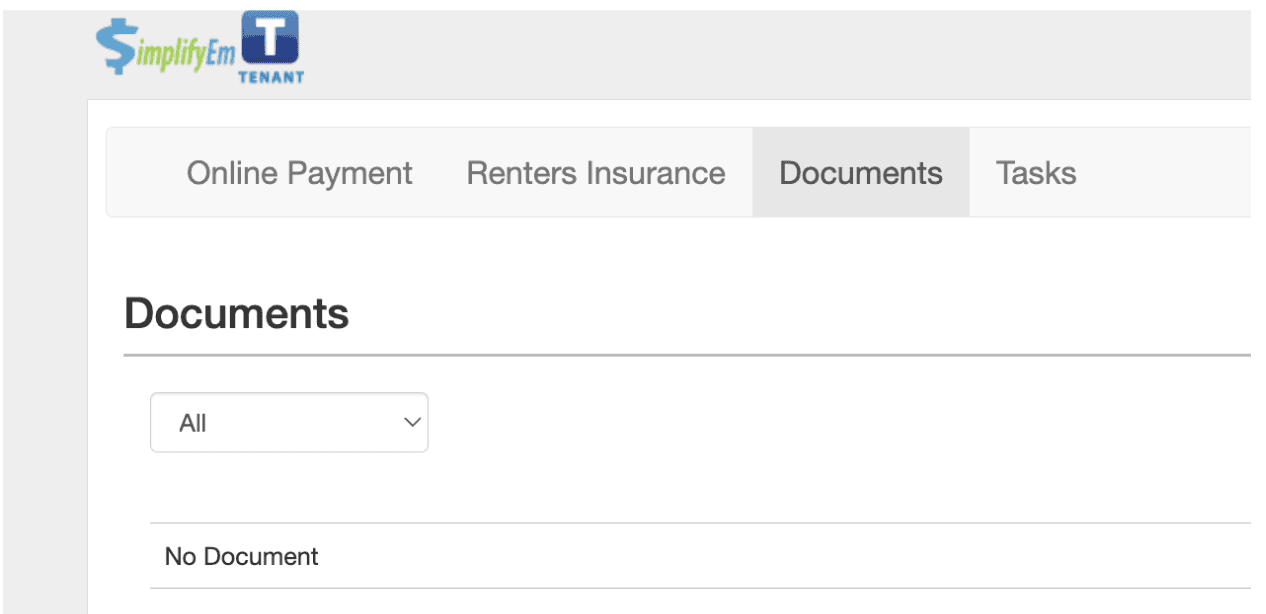Screen dimensions: 1266x614
Task: Click the chevron arrow in the filter dropdown
Action: pos(411,422)
